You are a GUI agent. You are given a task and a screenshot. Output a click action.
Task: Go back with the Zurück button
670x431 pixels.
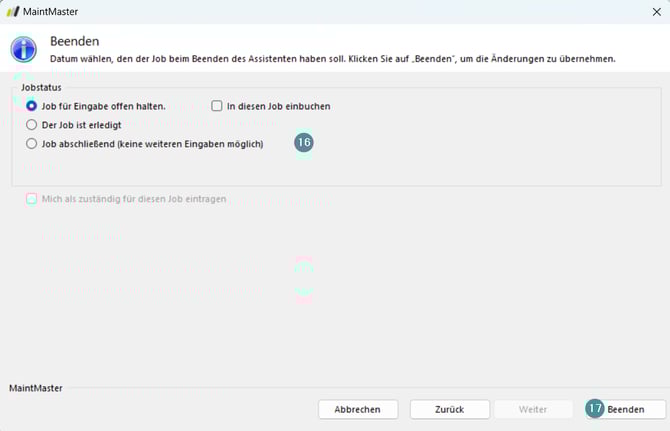point(449,409)
